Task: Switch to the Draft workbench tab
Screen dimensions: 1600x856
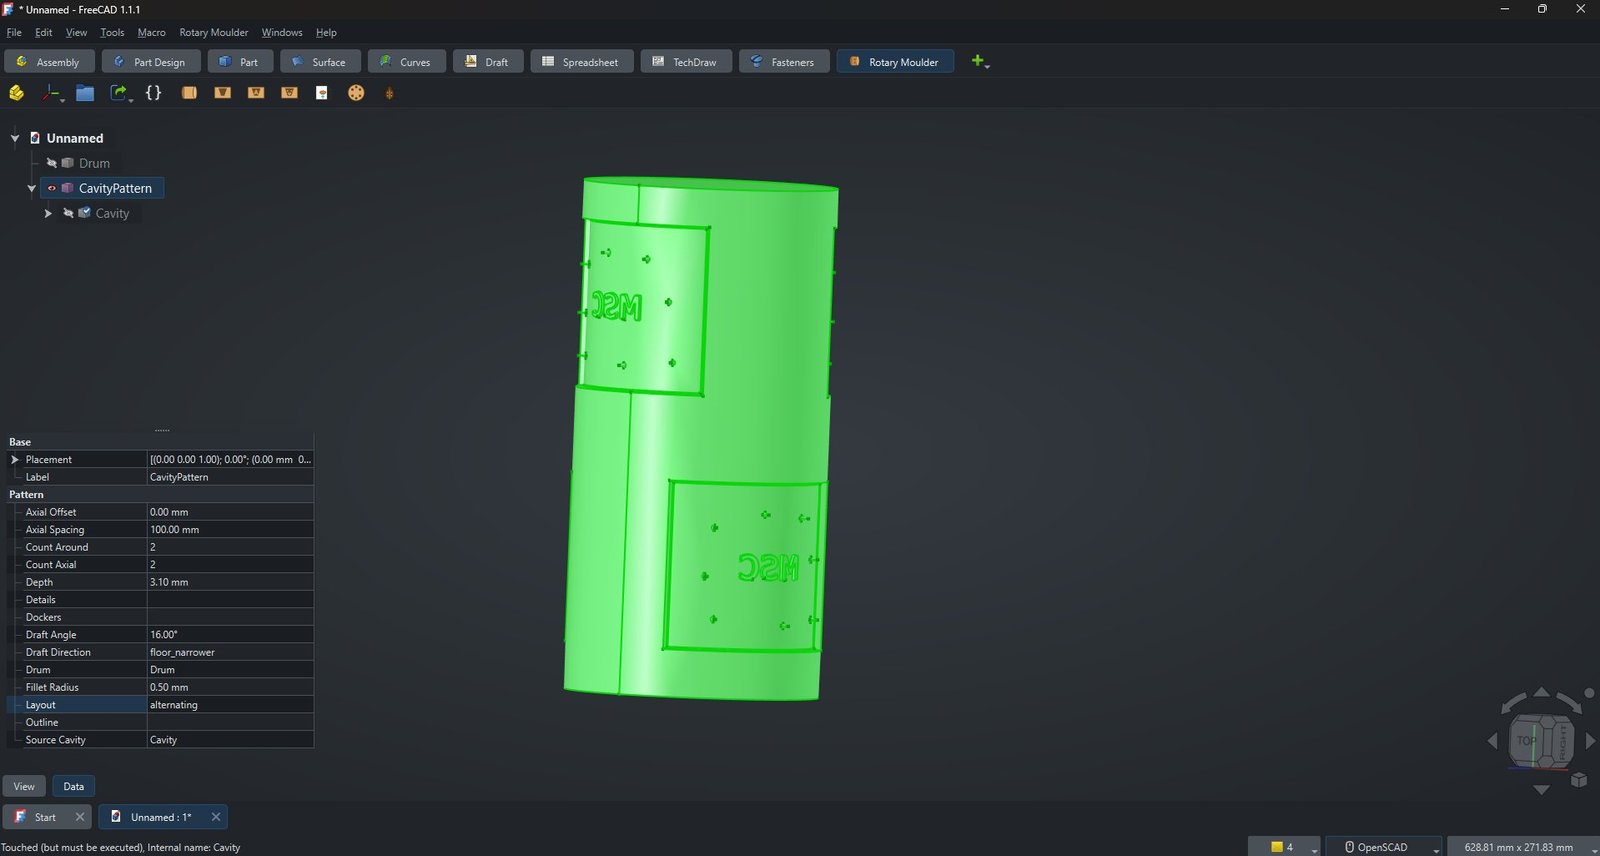Action: pyautogui.click(x=488, y=62)
